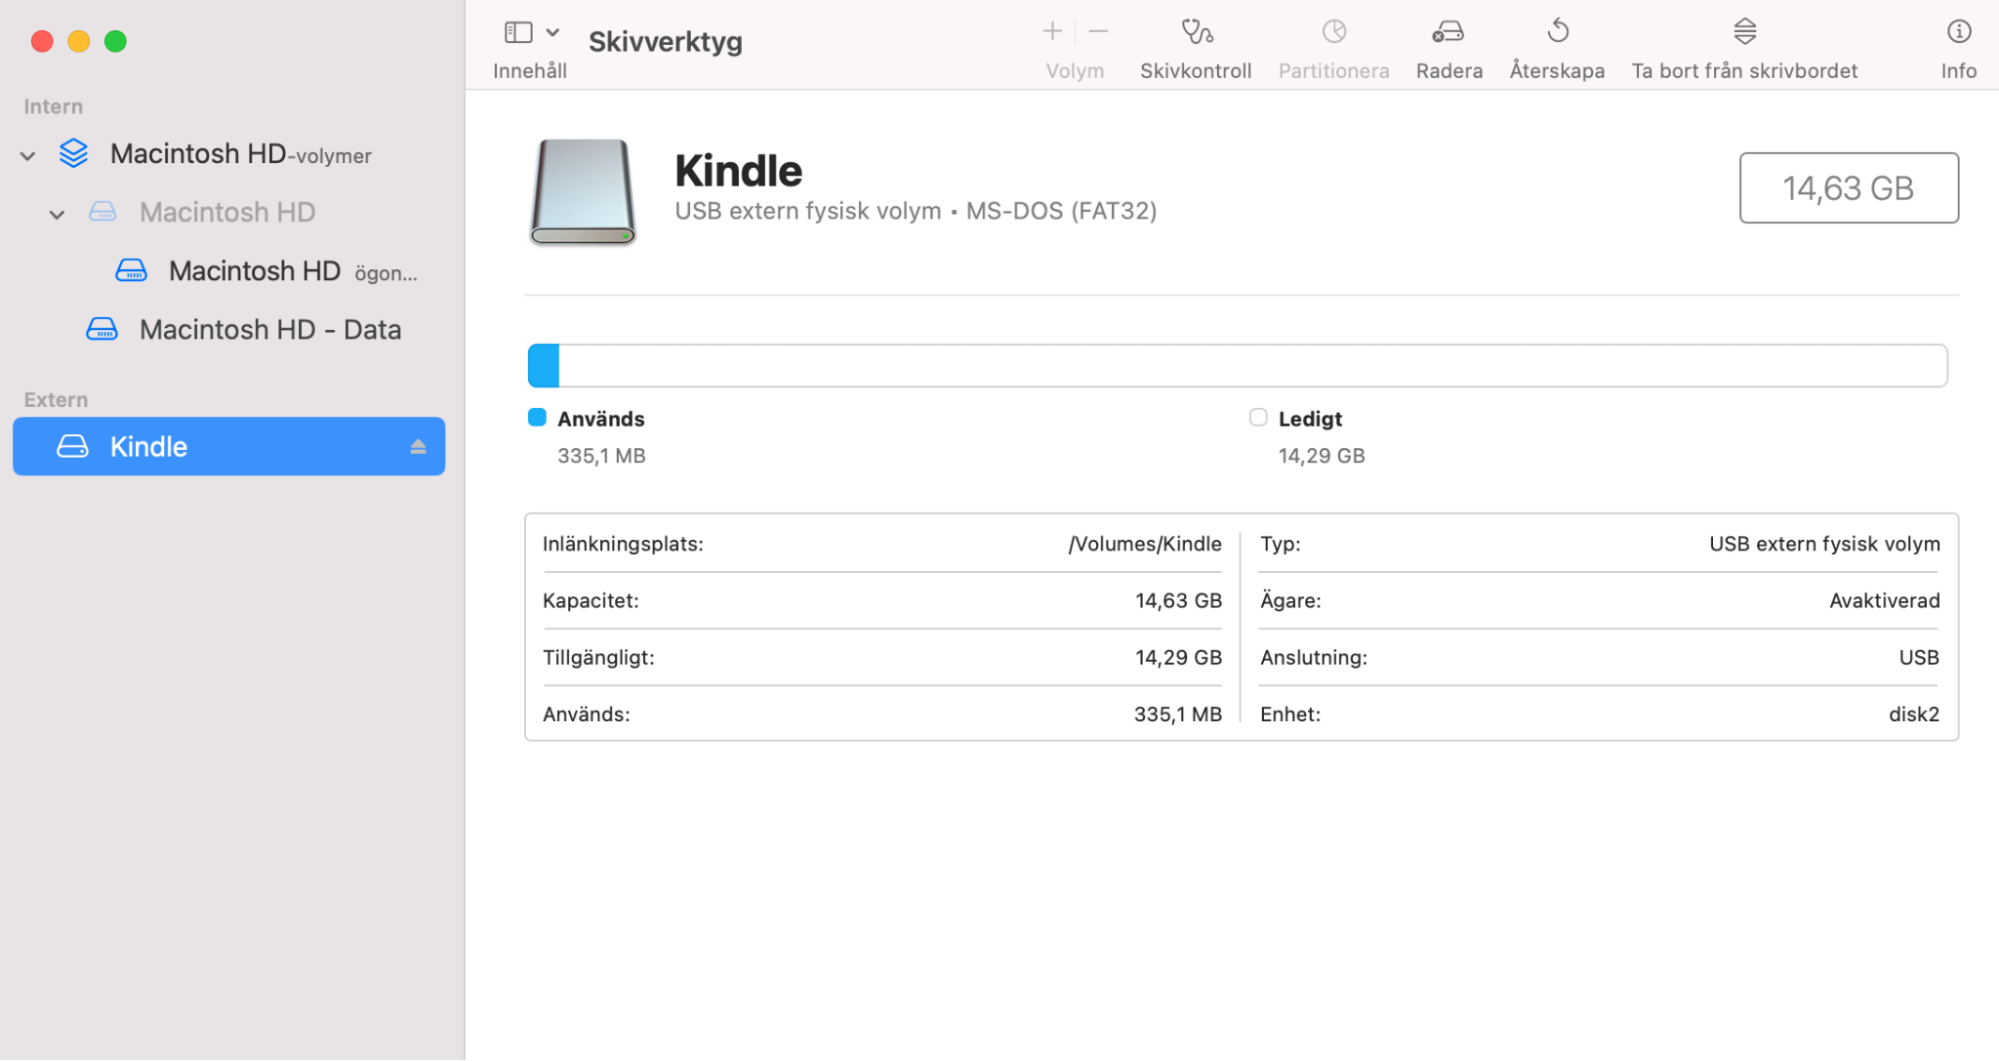Click the /Volumes/Kindle mount point value
1999x1061 pixels.
(x=1145, y=544)
